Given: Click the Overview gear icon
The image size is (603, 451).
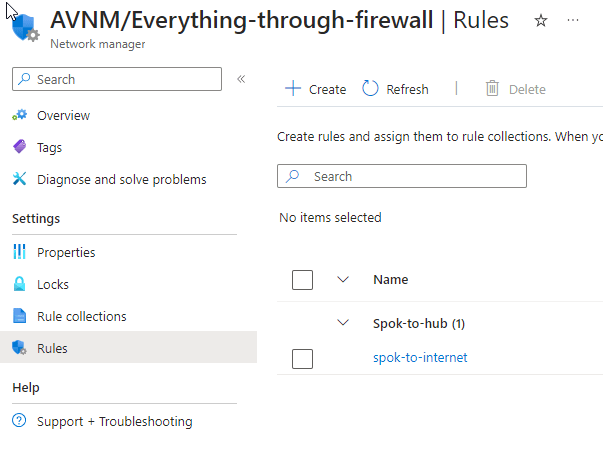Looking at the screenshot, I should point(20,115).
